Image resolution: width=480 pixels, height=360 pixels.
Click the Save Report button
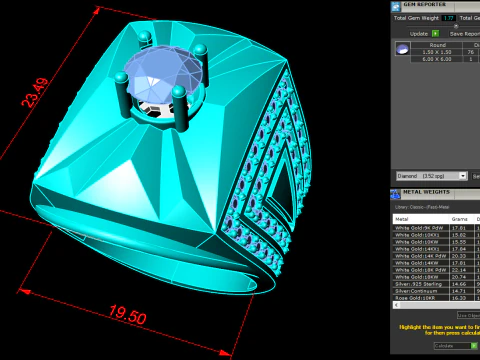pyautogui.click(x=465, y=34)
